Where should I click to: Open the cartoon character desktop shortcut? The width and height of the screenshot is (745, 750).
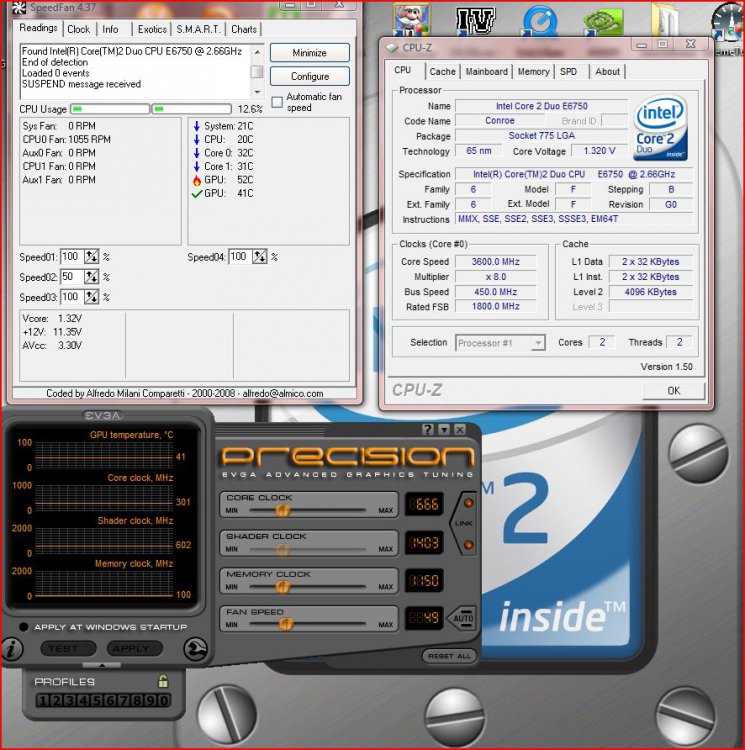coord(411,20)
